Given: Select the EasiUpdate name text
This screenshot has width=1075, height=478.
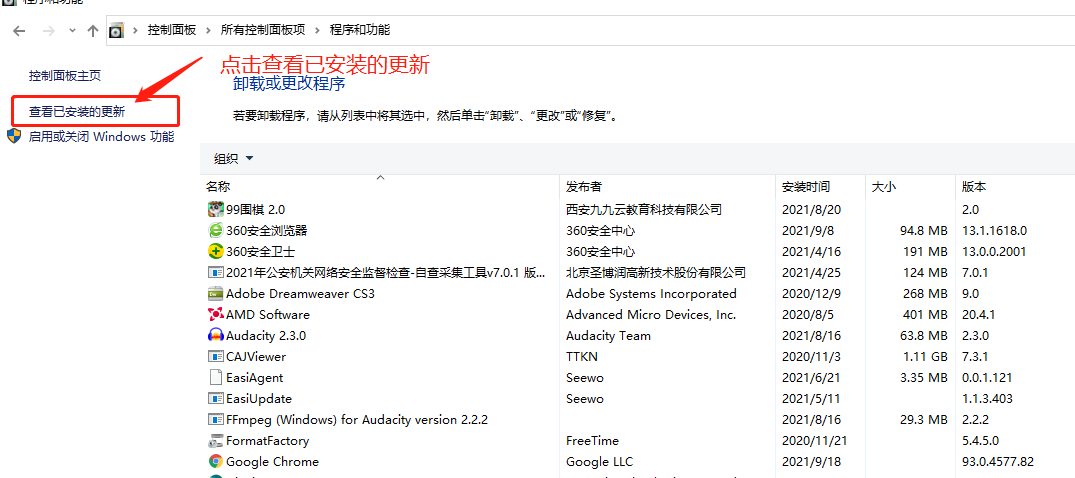Looking at the screenshot, I should (x=258, y=399).
